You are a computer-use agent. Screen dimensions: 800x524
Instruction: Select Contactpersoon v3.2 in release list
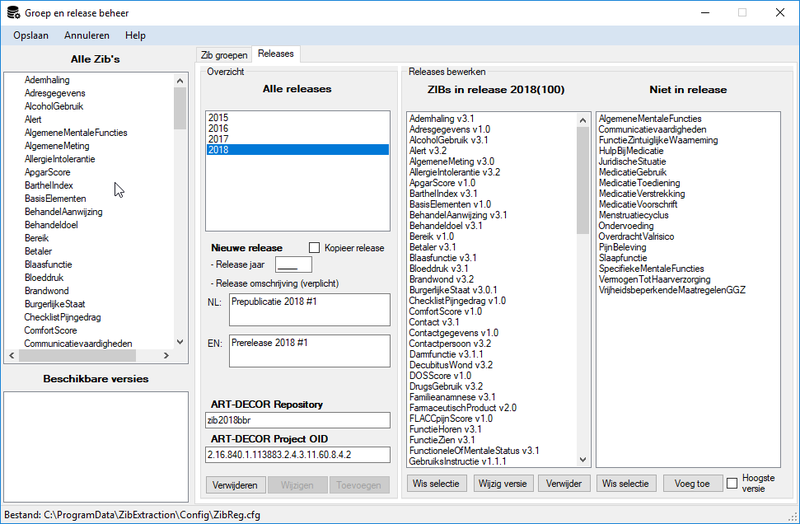pos(450,343)
